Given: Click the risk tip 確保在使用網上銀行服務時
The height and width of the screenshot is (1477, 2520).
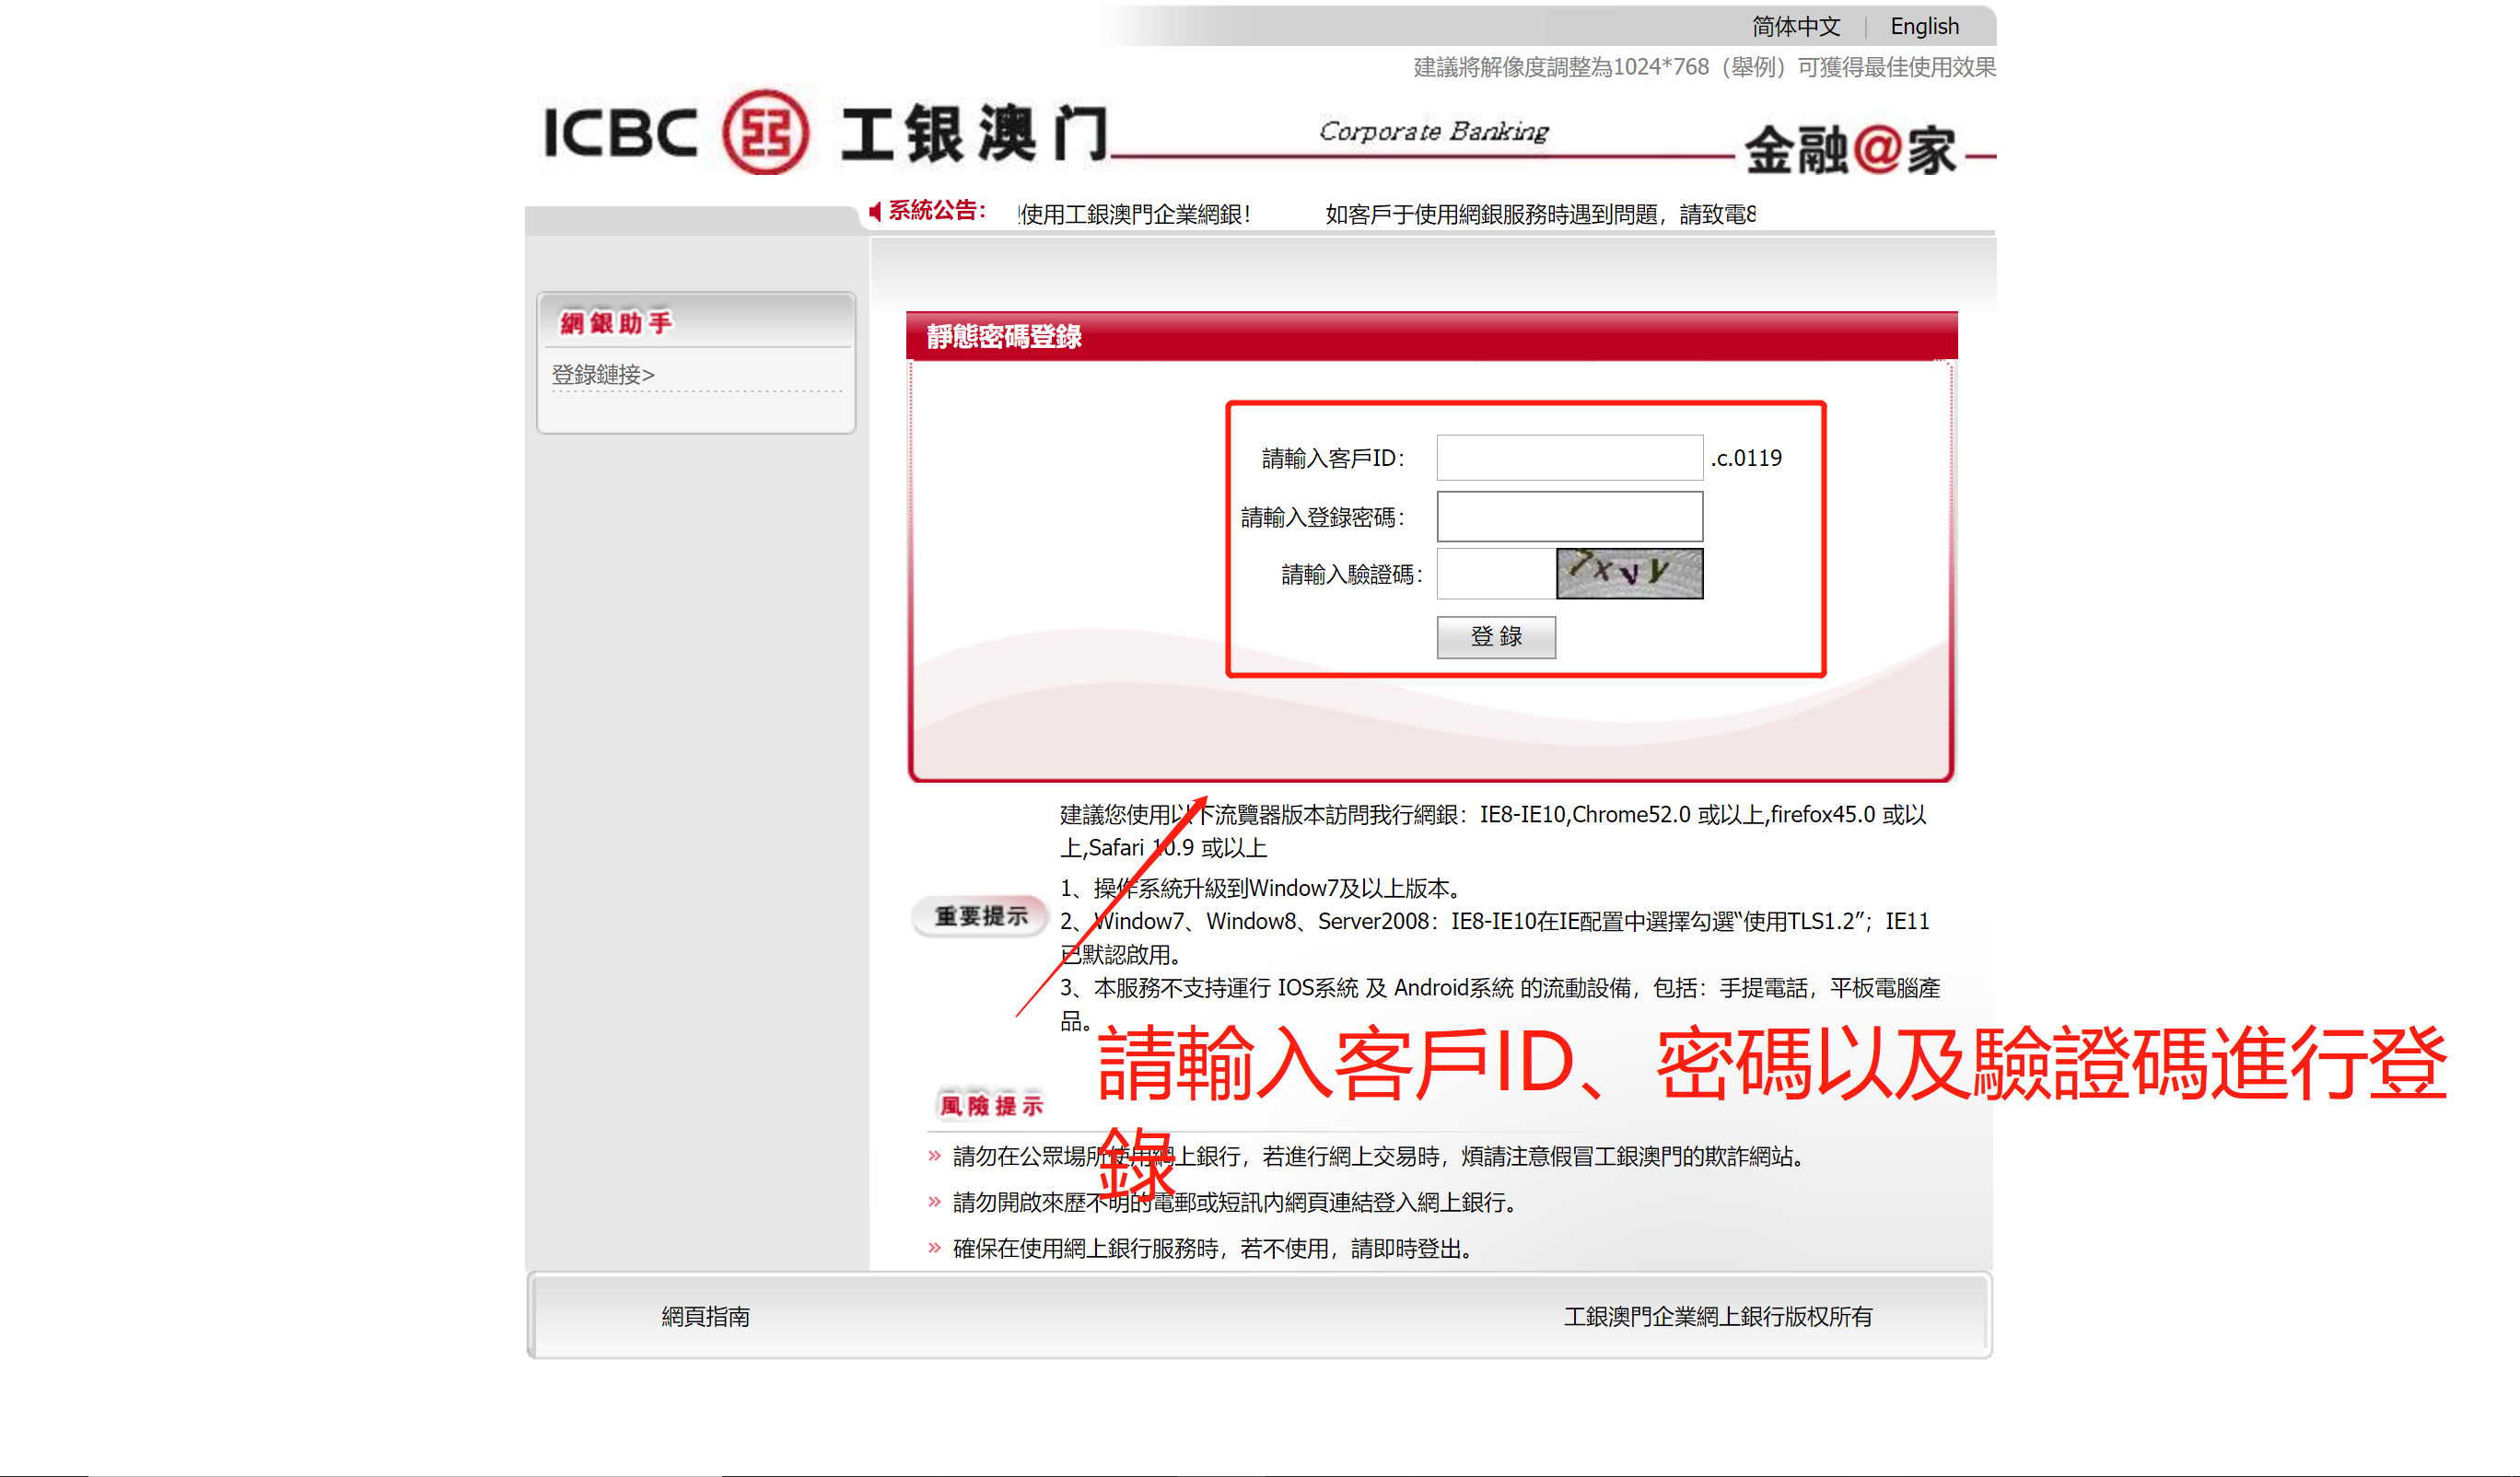Looking at the screenshot, I should coord(1214,1249).
